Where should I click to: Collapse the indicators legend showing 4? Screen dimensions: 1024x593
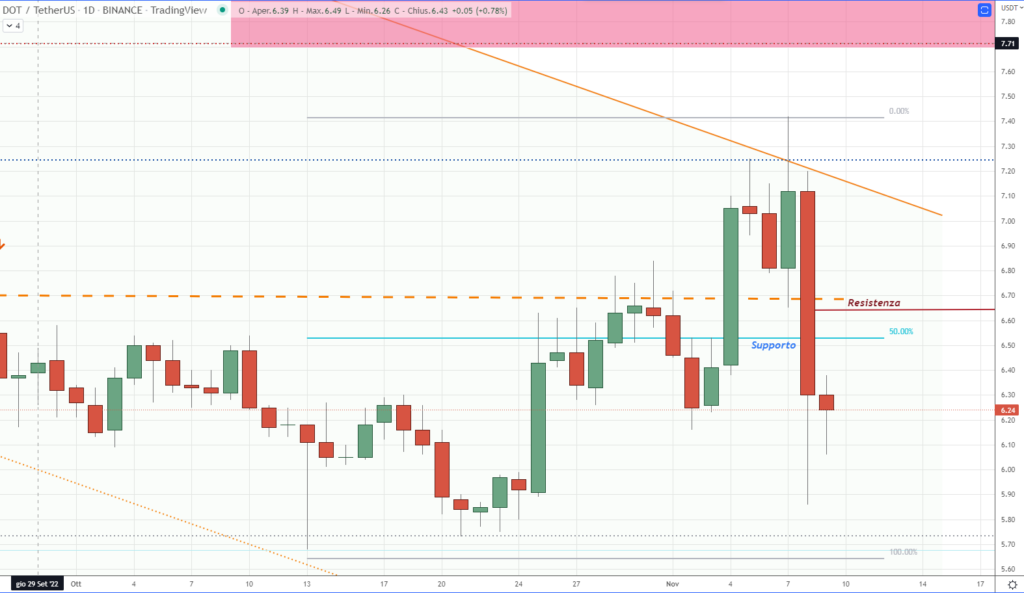click(13, 27)
